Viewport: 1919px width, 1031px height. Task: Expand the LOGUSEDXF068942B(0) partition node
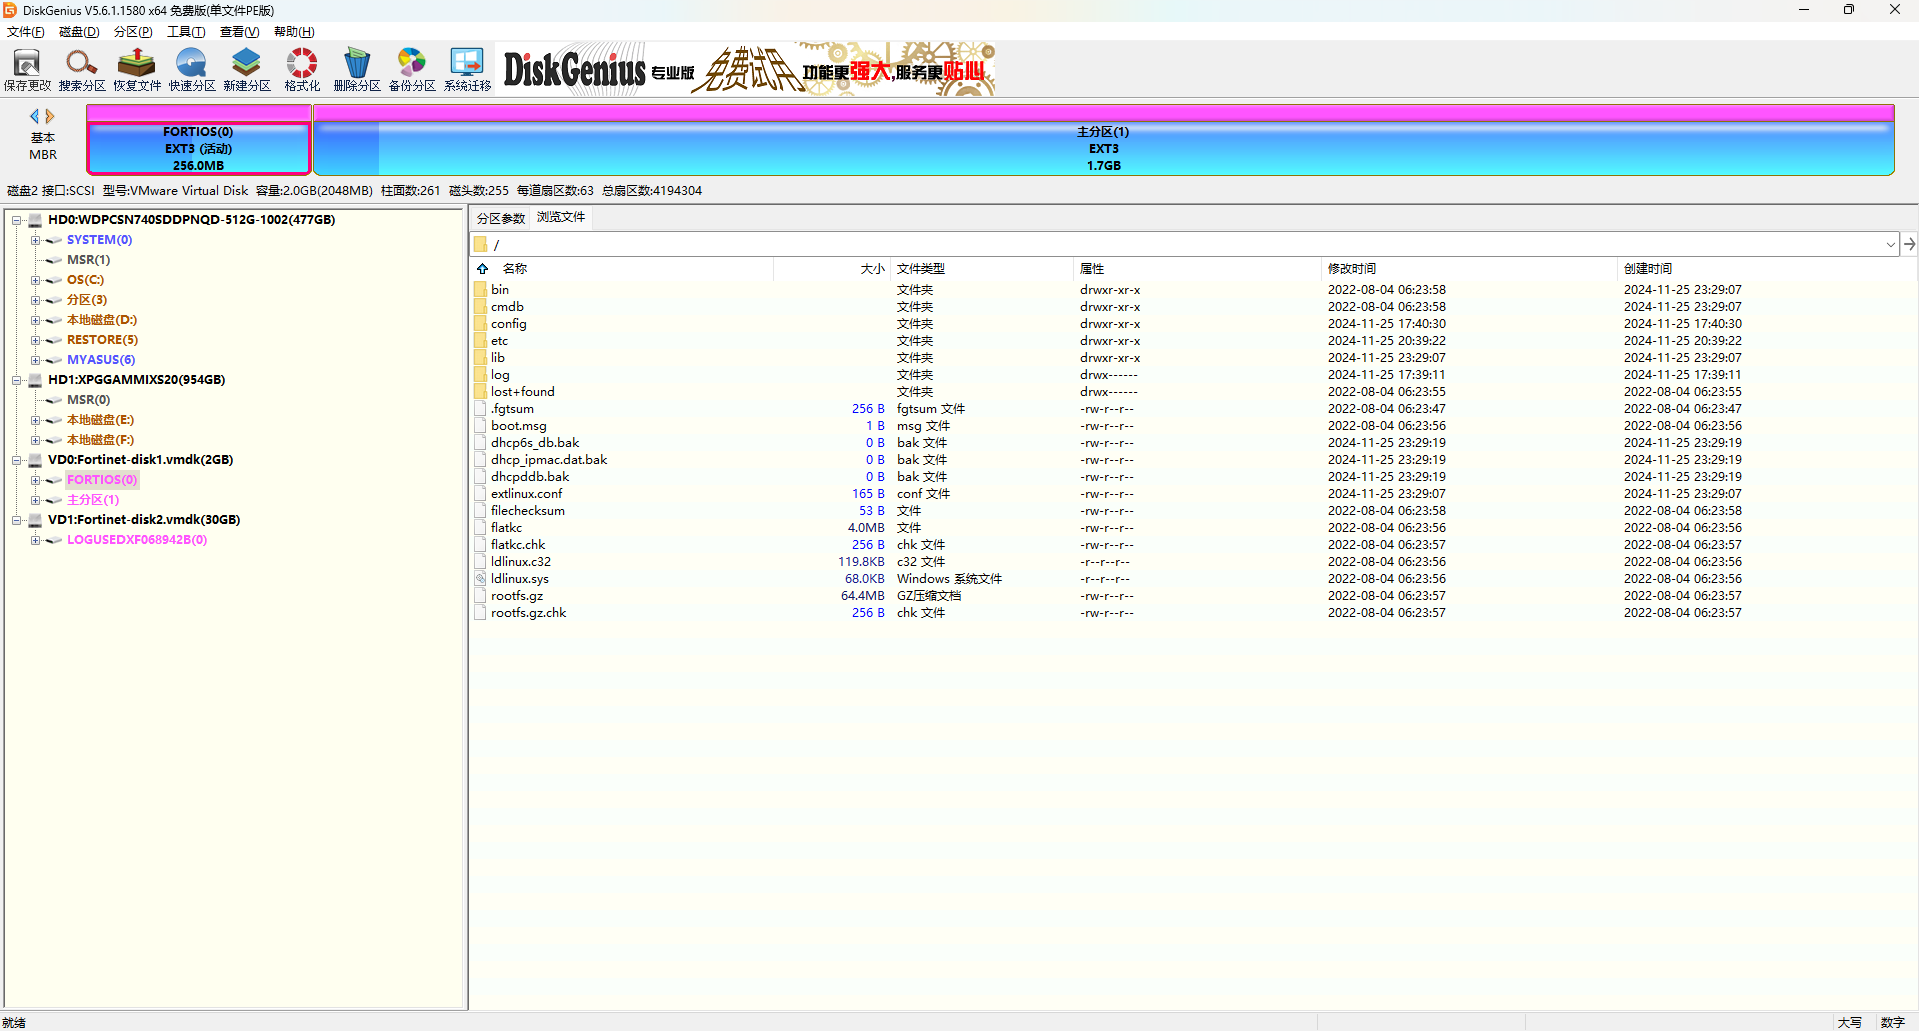(x=35, y=540)
